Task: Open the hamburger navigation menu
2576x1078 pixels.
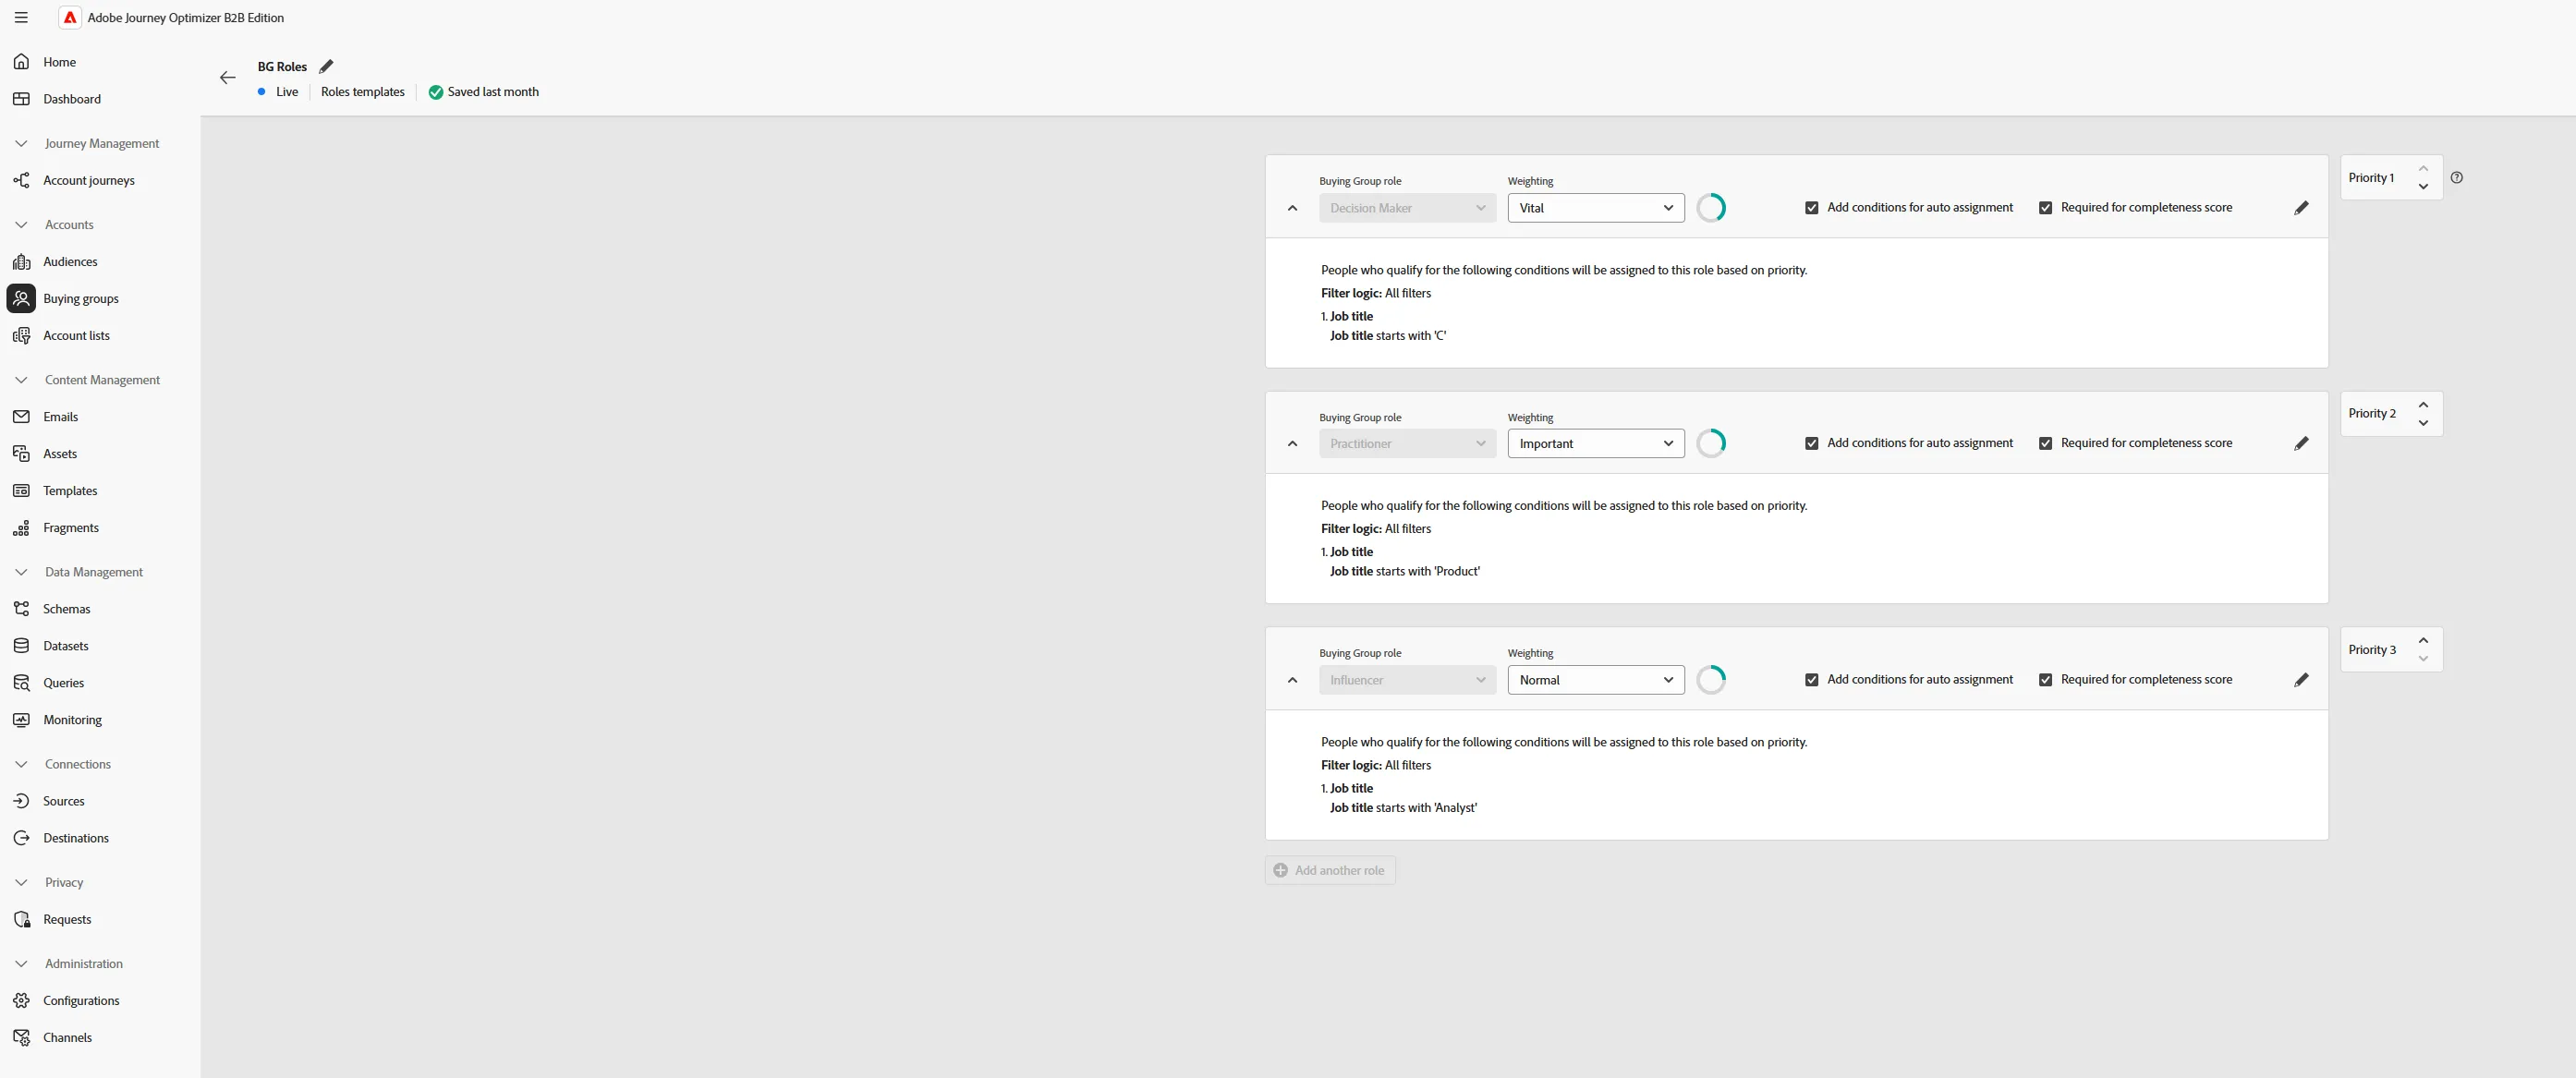Action: (21, 18)
